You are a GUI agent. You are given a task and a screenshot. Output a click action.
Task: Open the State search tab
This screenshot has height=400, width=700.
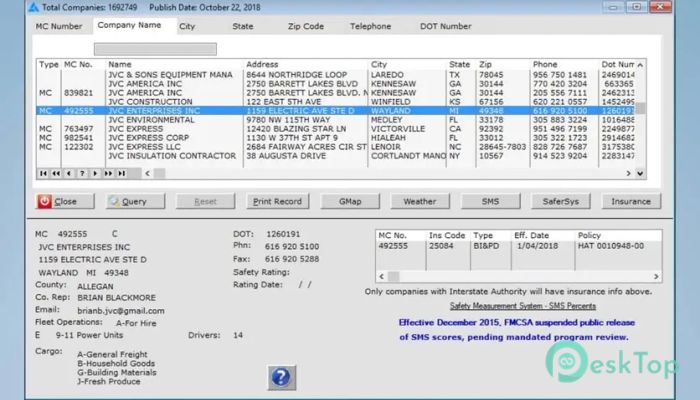(x=242, y=26)
